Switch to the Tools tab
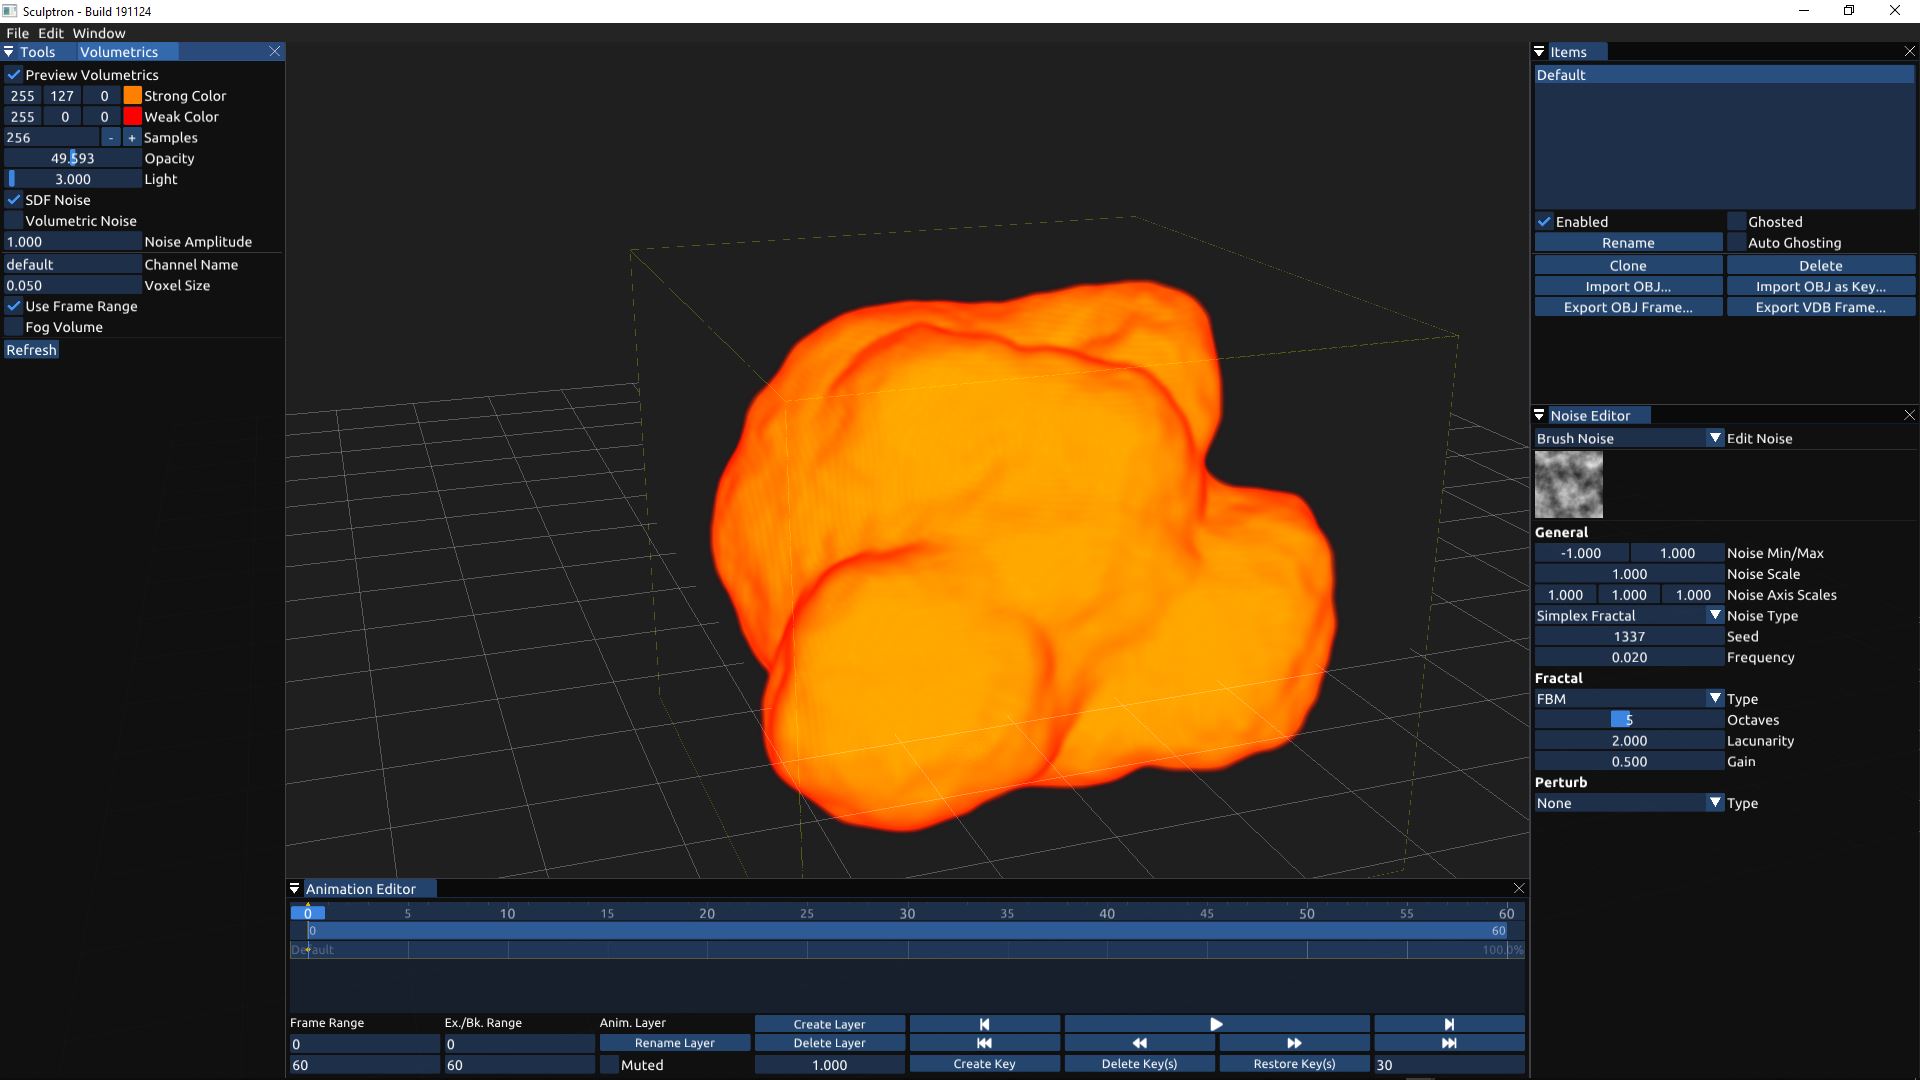Image resolution: width=1920 pixels, height=1080 pixels. point(37,52)
